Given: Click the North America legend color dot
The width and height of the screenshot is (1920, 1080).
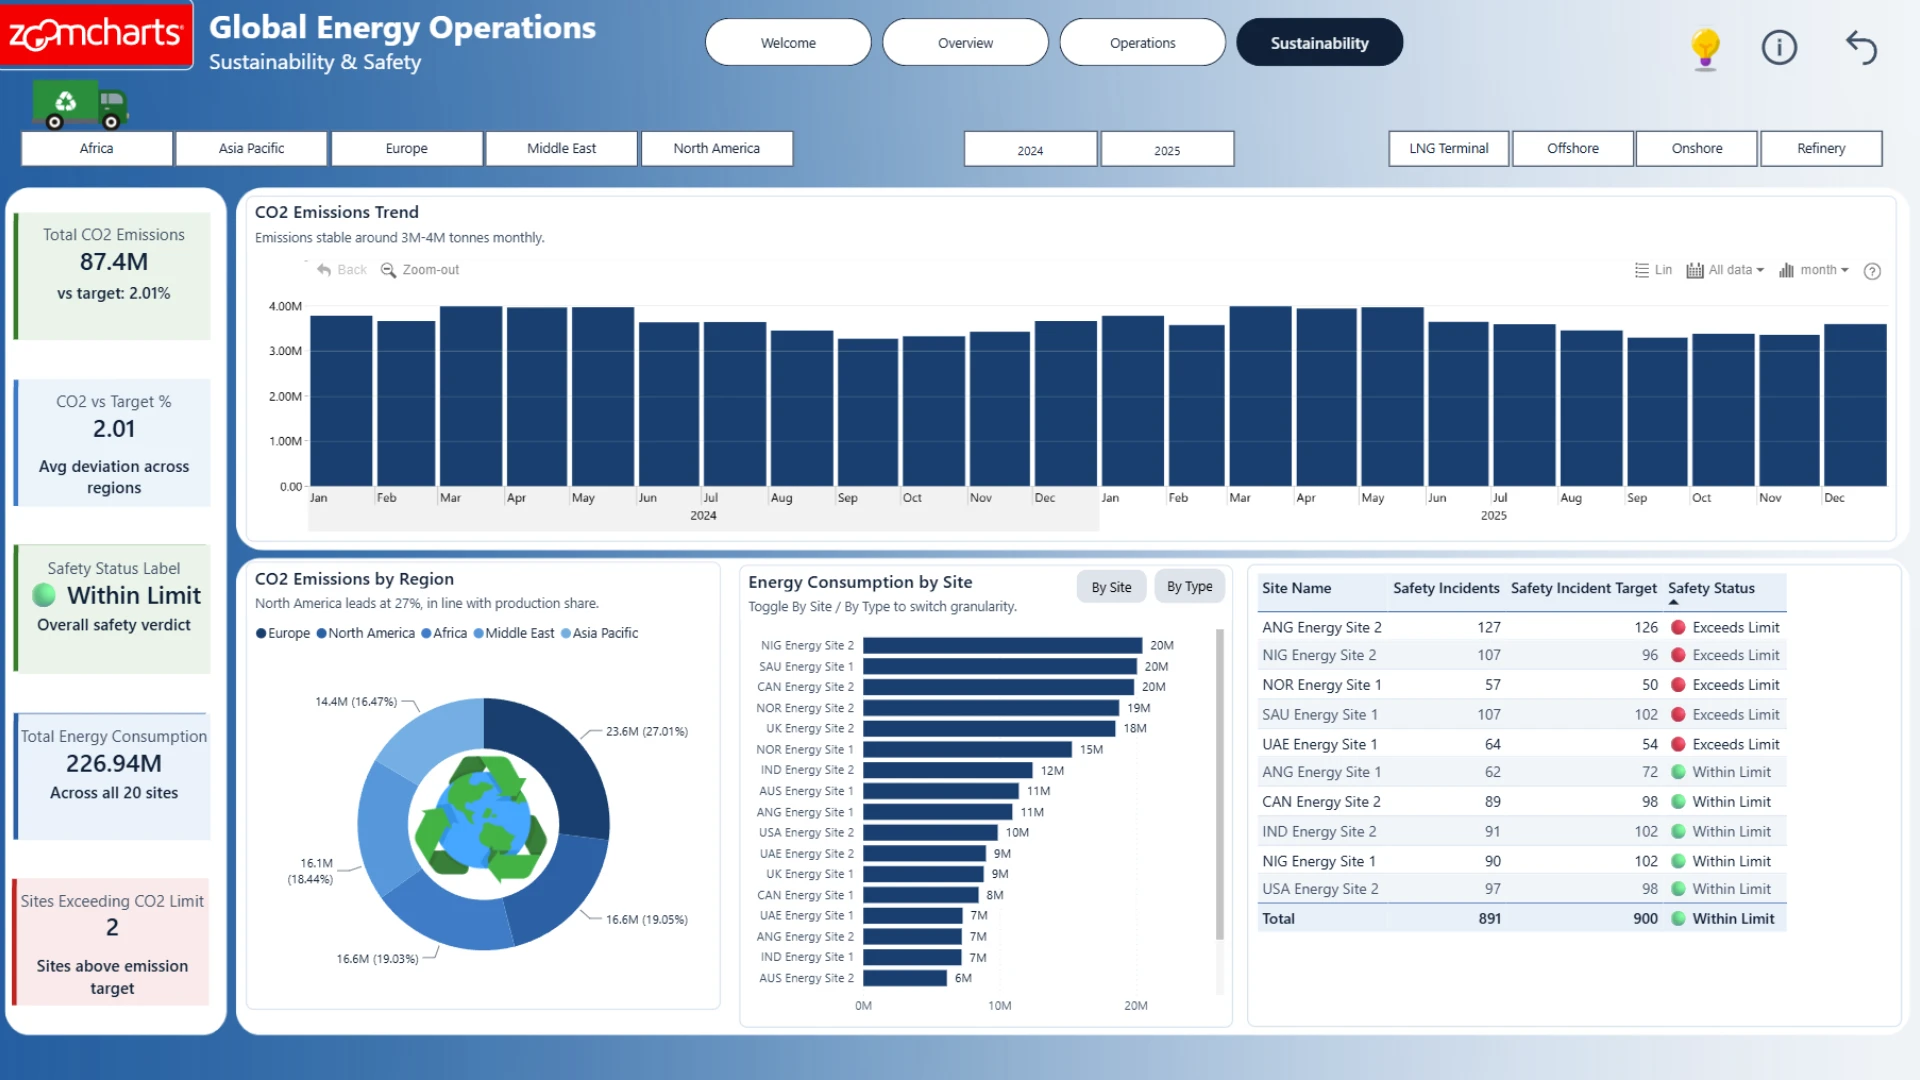Looking at the screenshot, I should coord(321,633).
